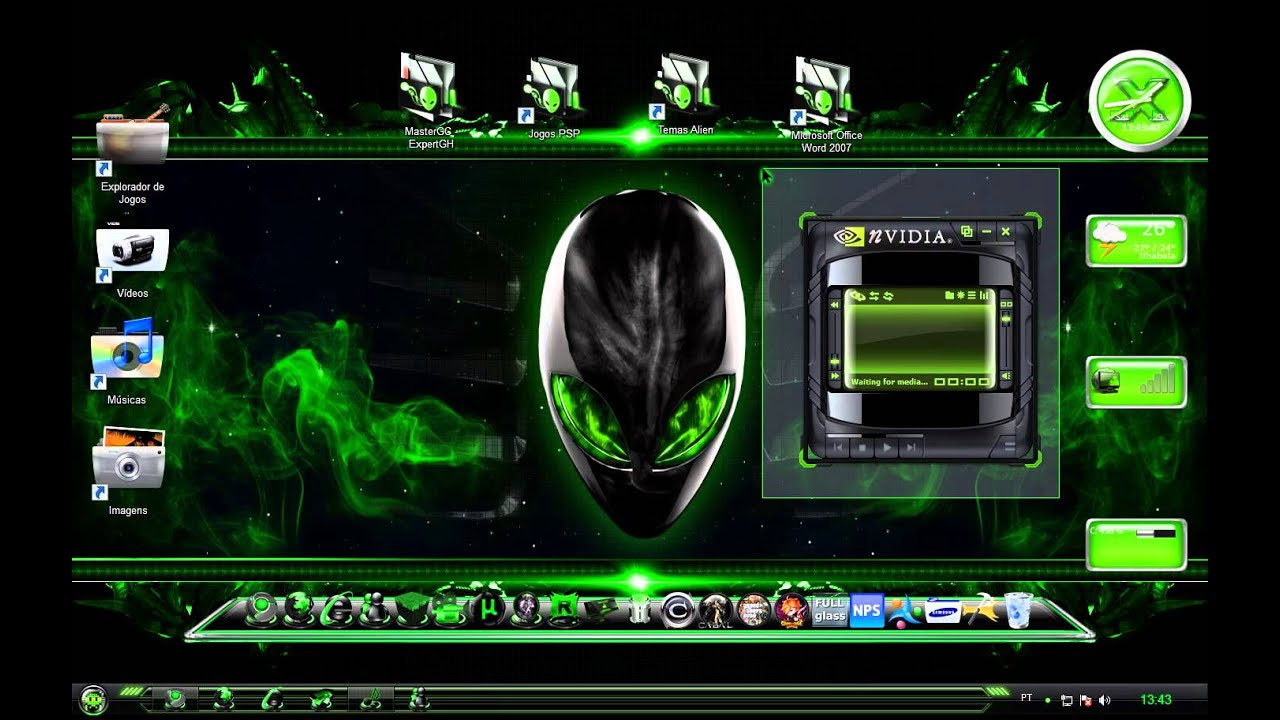Click the green CPU meter gadget
The image size is (1280, 720).
tap(1136, 544)
